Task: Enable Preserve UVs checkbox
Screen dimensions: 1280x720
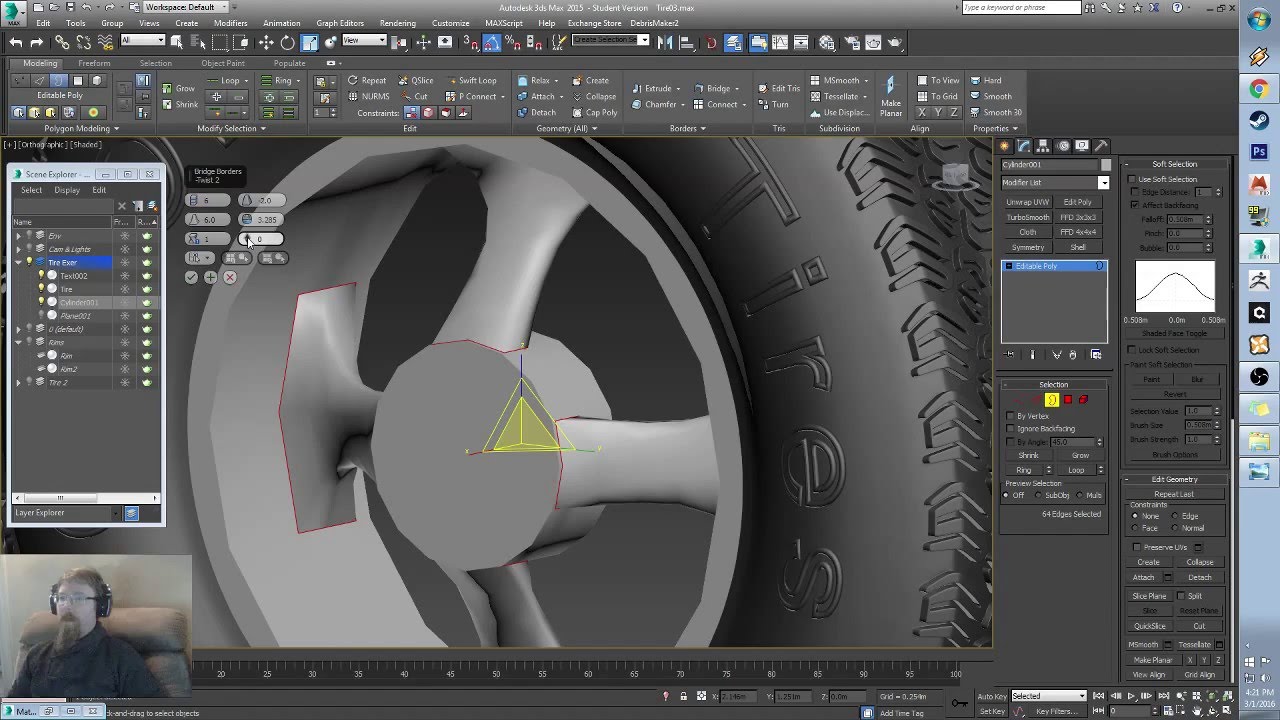Action: 1137,547
